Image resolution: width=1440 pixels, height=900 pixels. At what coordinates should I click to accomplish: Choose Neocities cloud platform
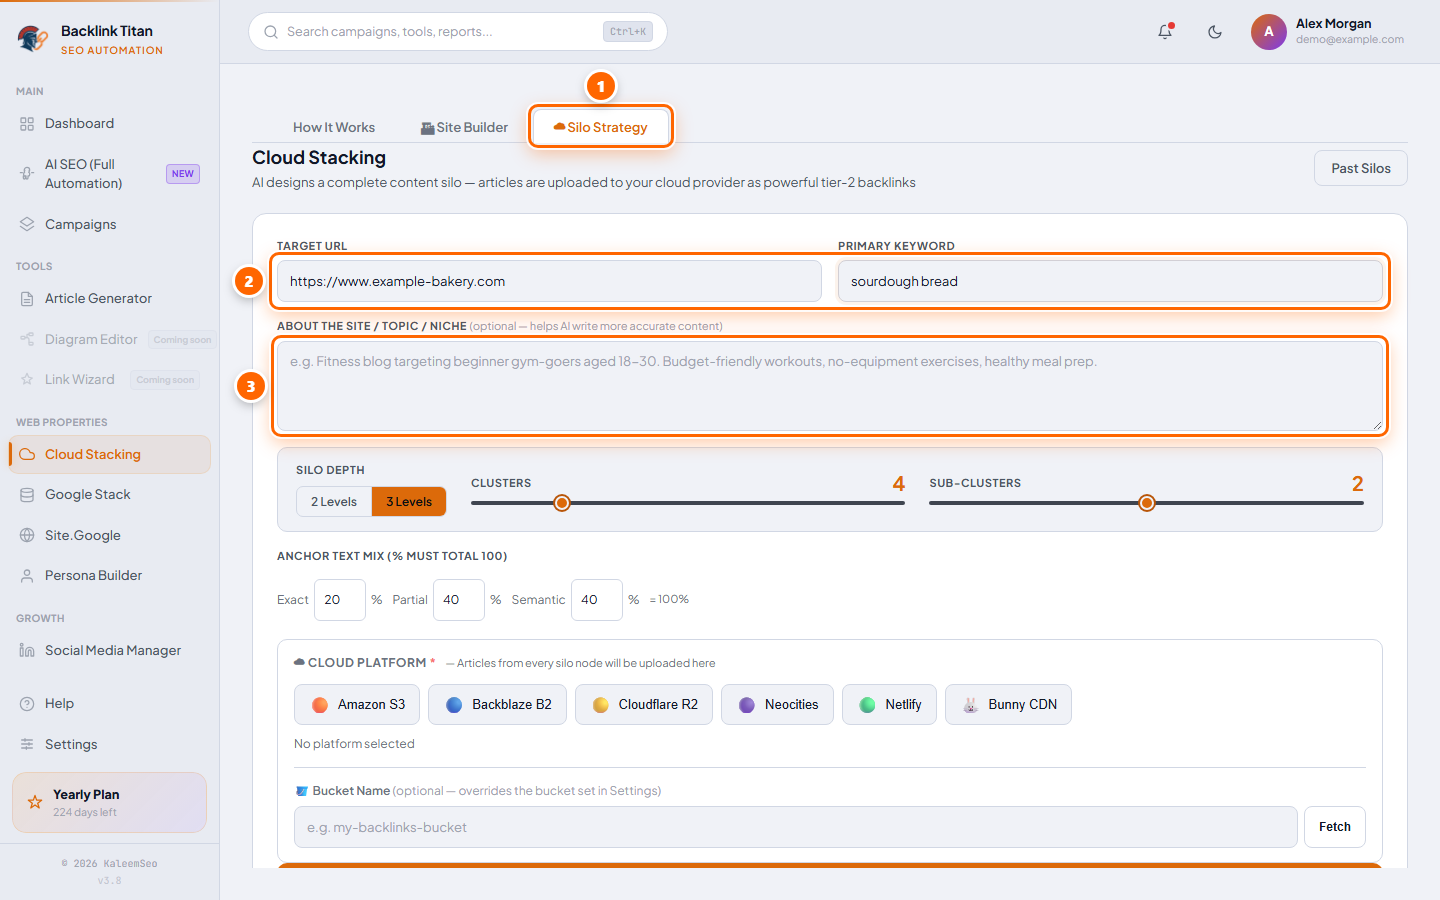777,704
